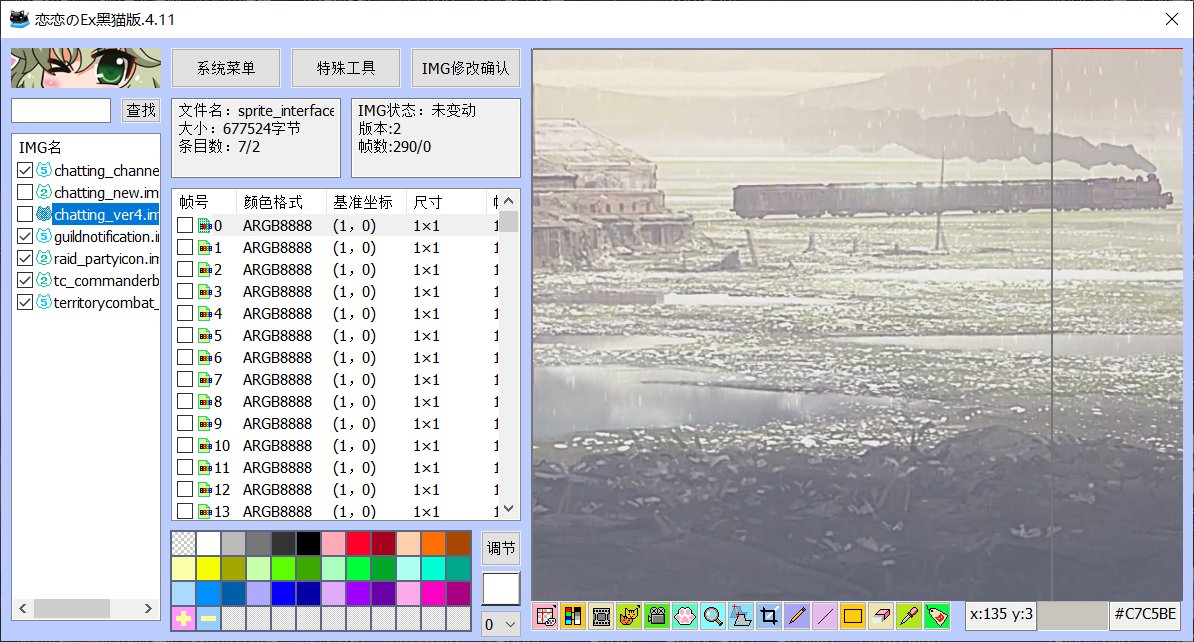Select the magnifier zoom tool
Viewport: 1194px width, 642px height.
[x=713, y=616]
